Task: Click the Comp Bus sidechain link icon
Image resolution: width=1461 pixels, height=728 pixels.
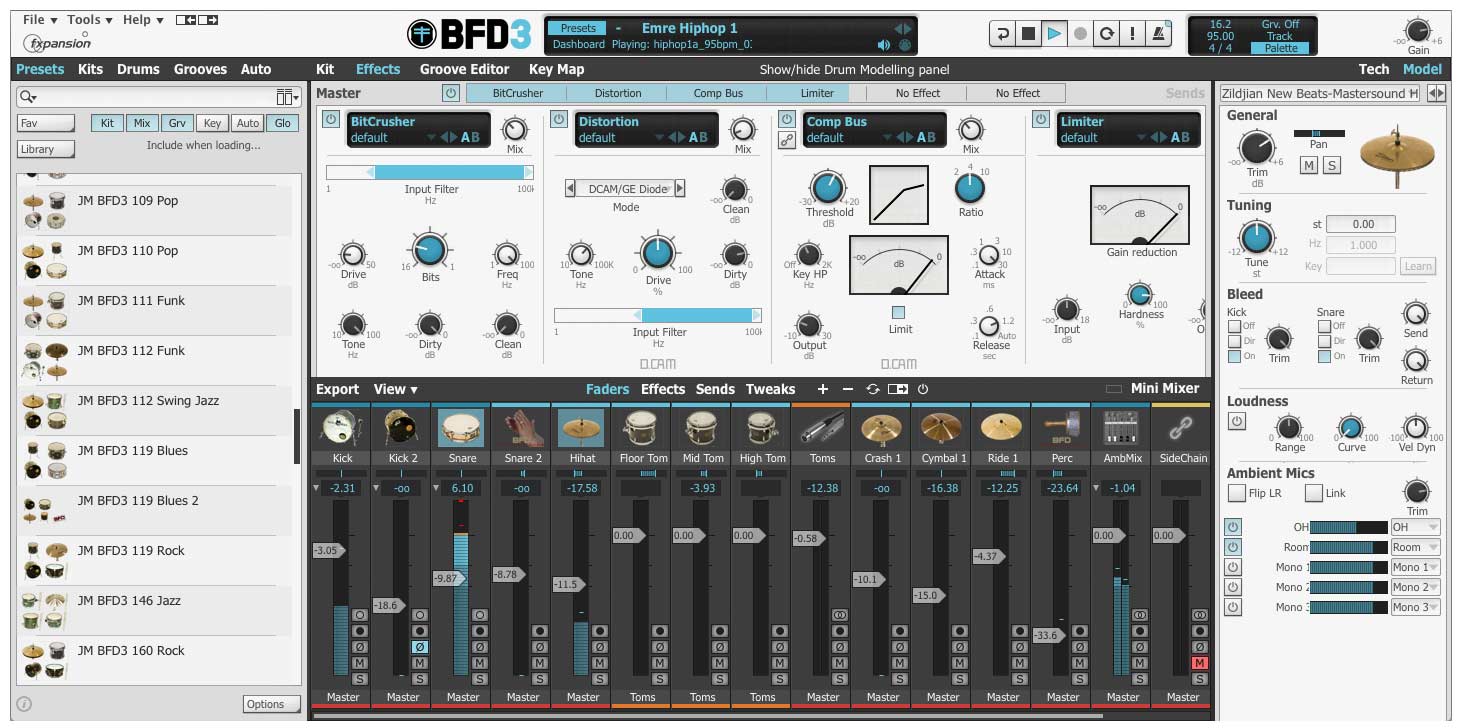Action: [x=787, y=141]
